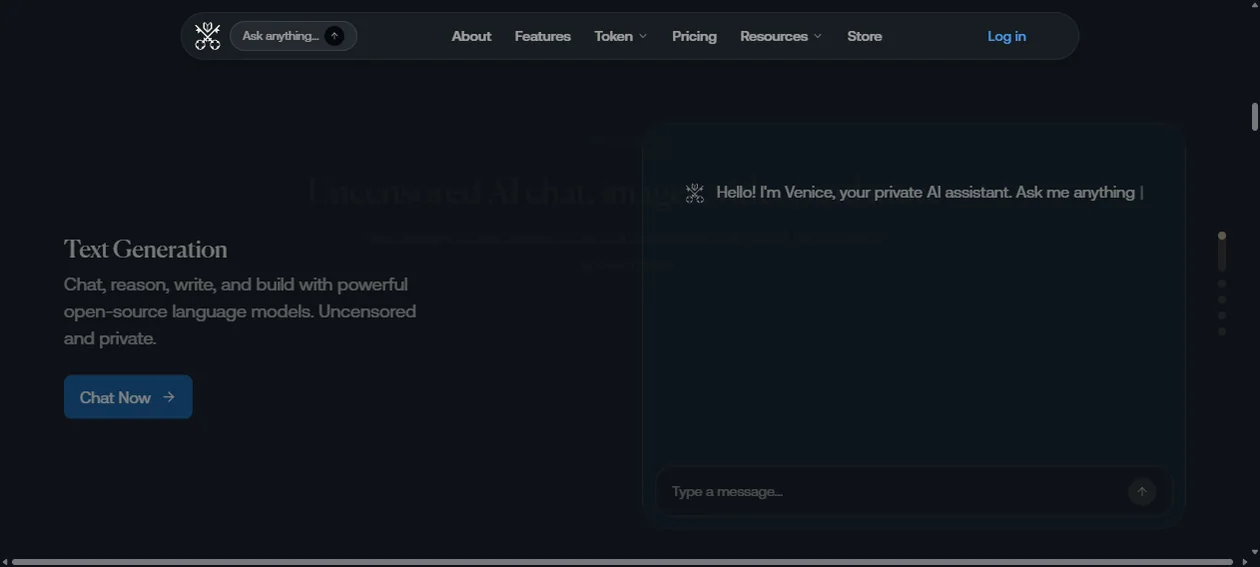Expand the Token dropdown menu

[621, 36]
